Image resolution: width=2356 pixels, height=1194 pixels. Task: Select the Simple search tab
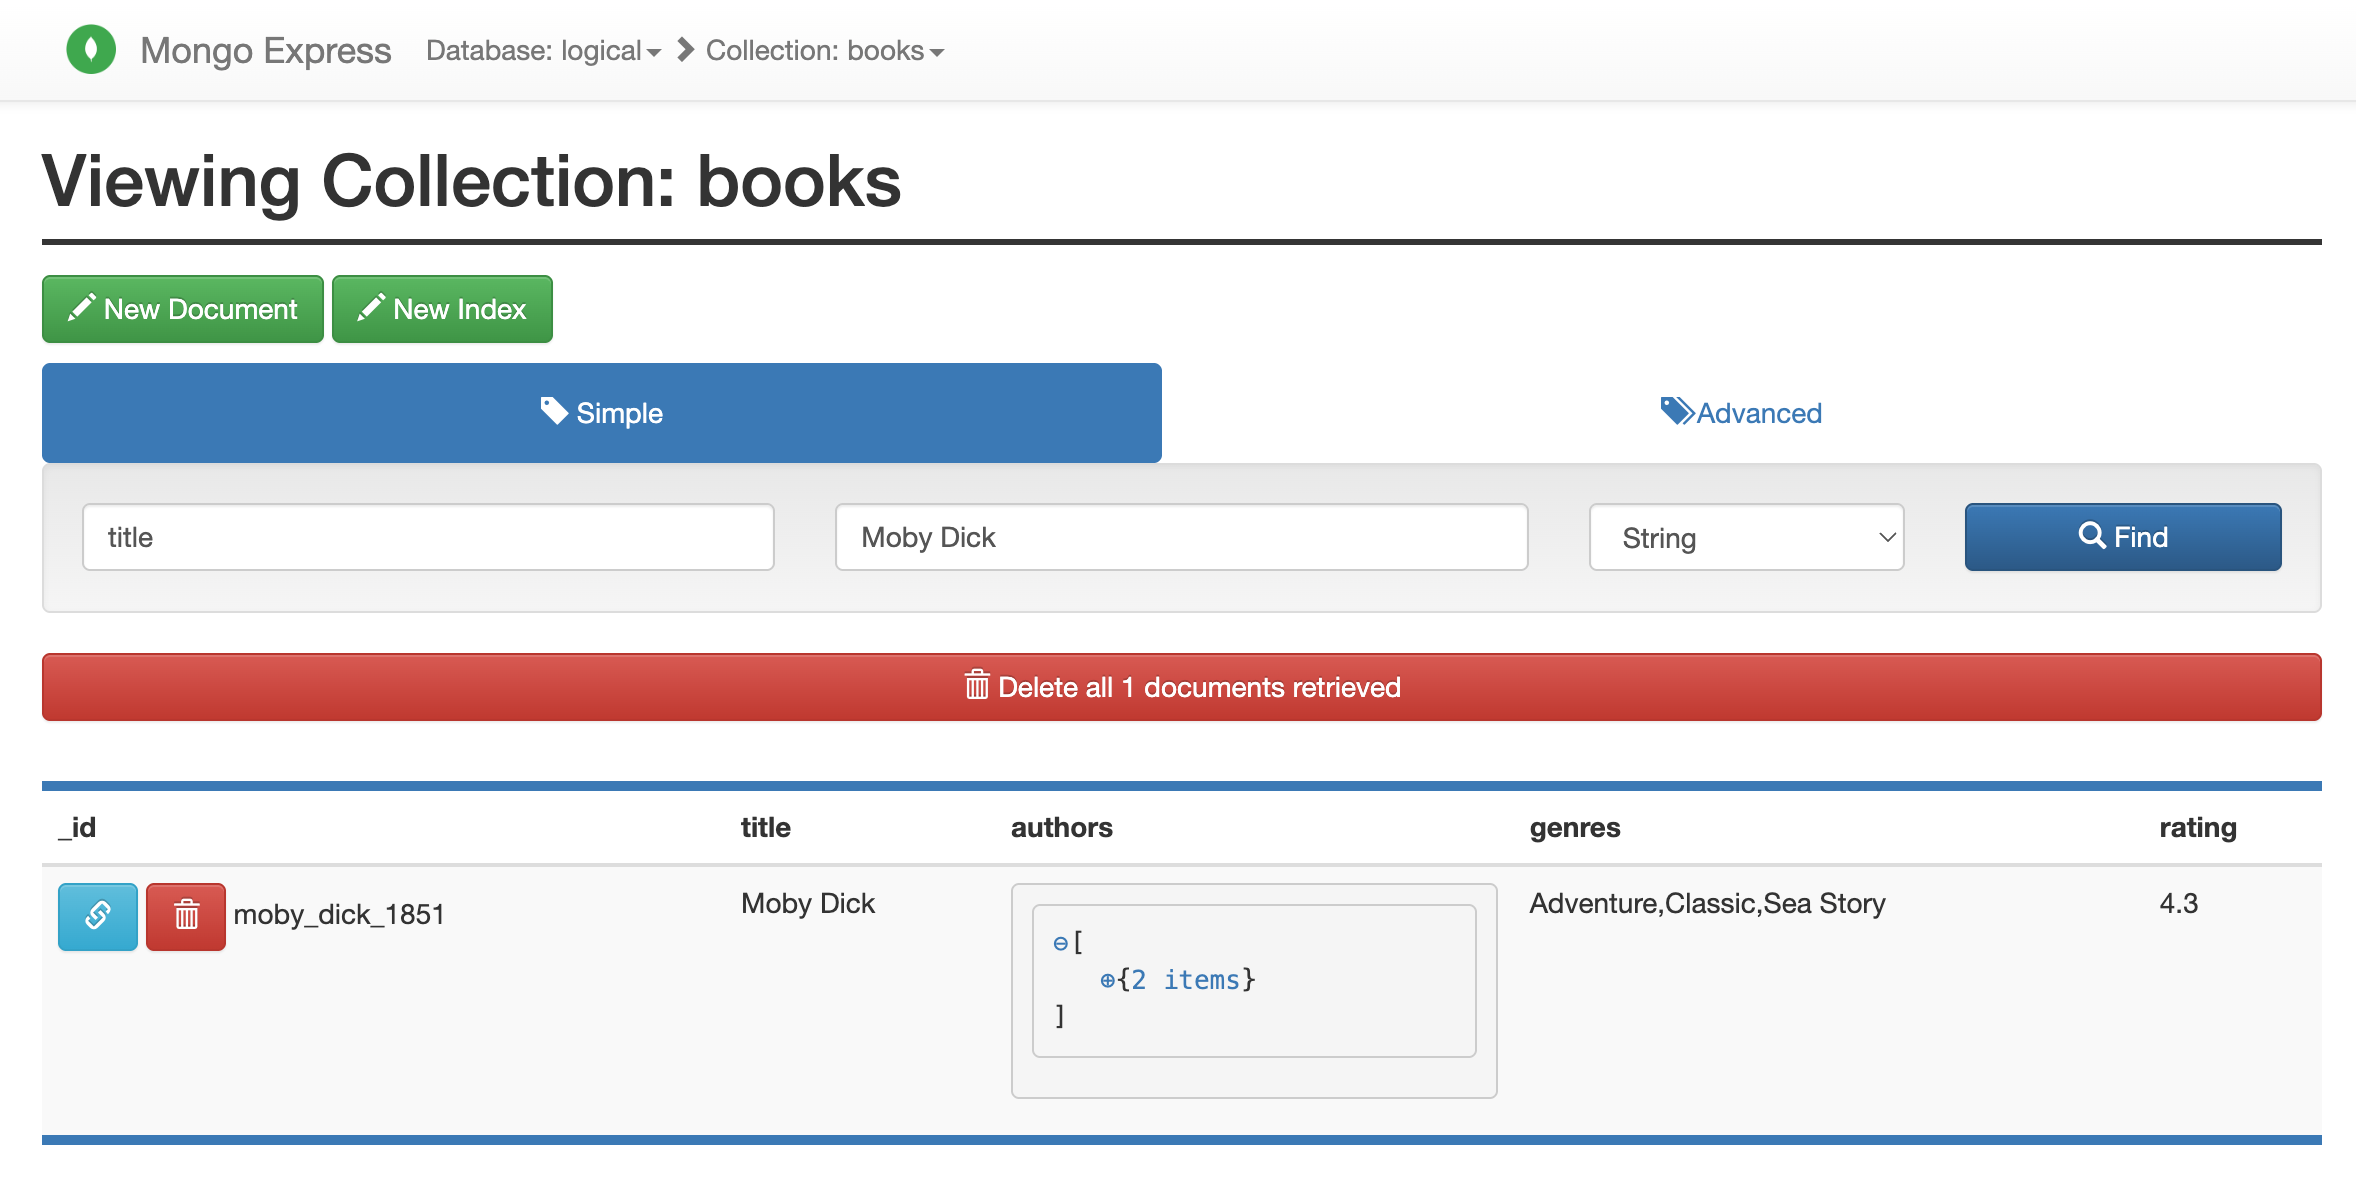(x=601, y=413)
